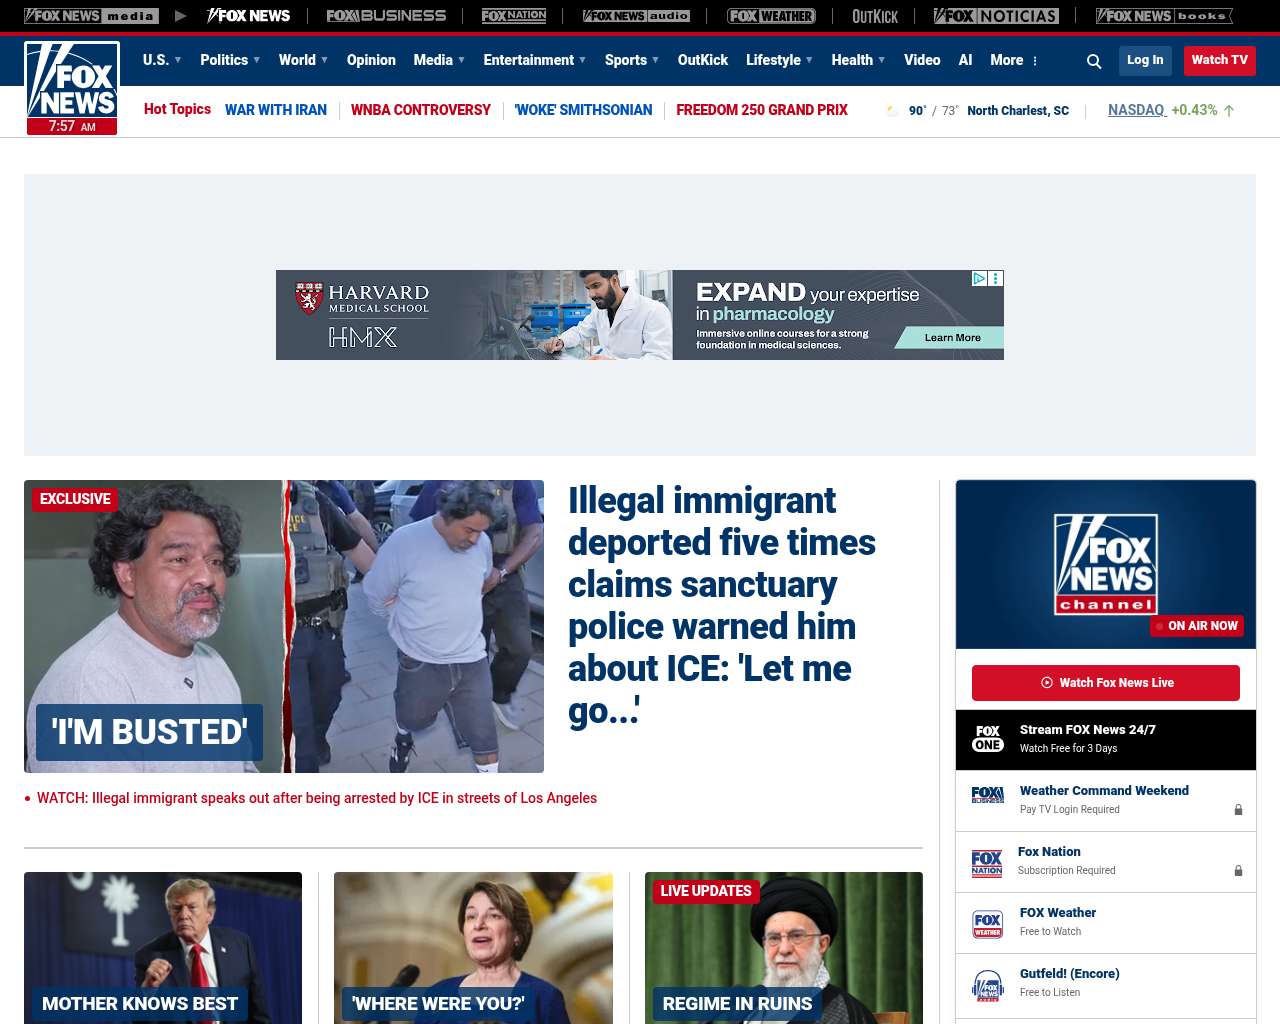Screen dimensions: 1280x1024
Task: Click the weather condition icon
Action: (893, 111)
